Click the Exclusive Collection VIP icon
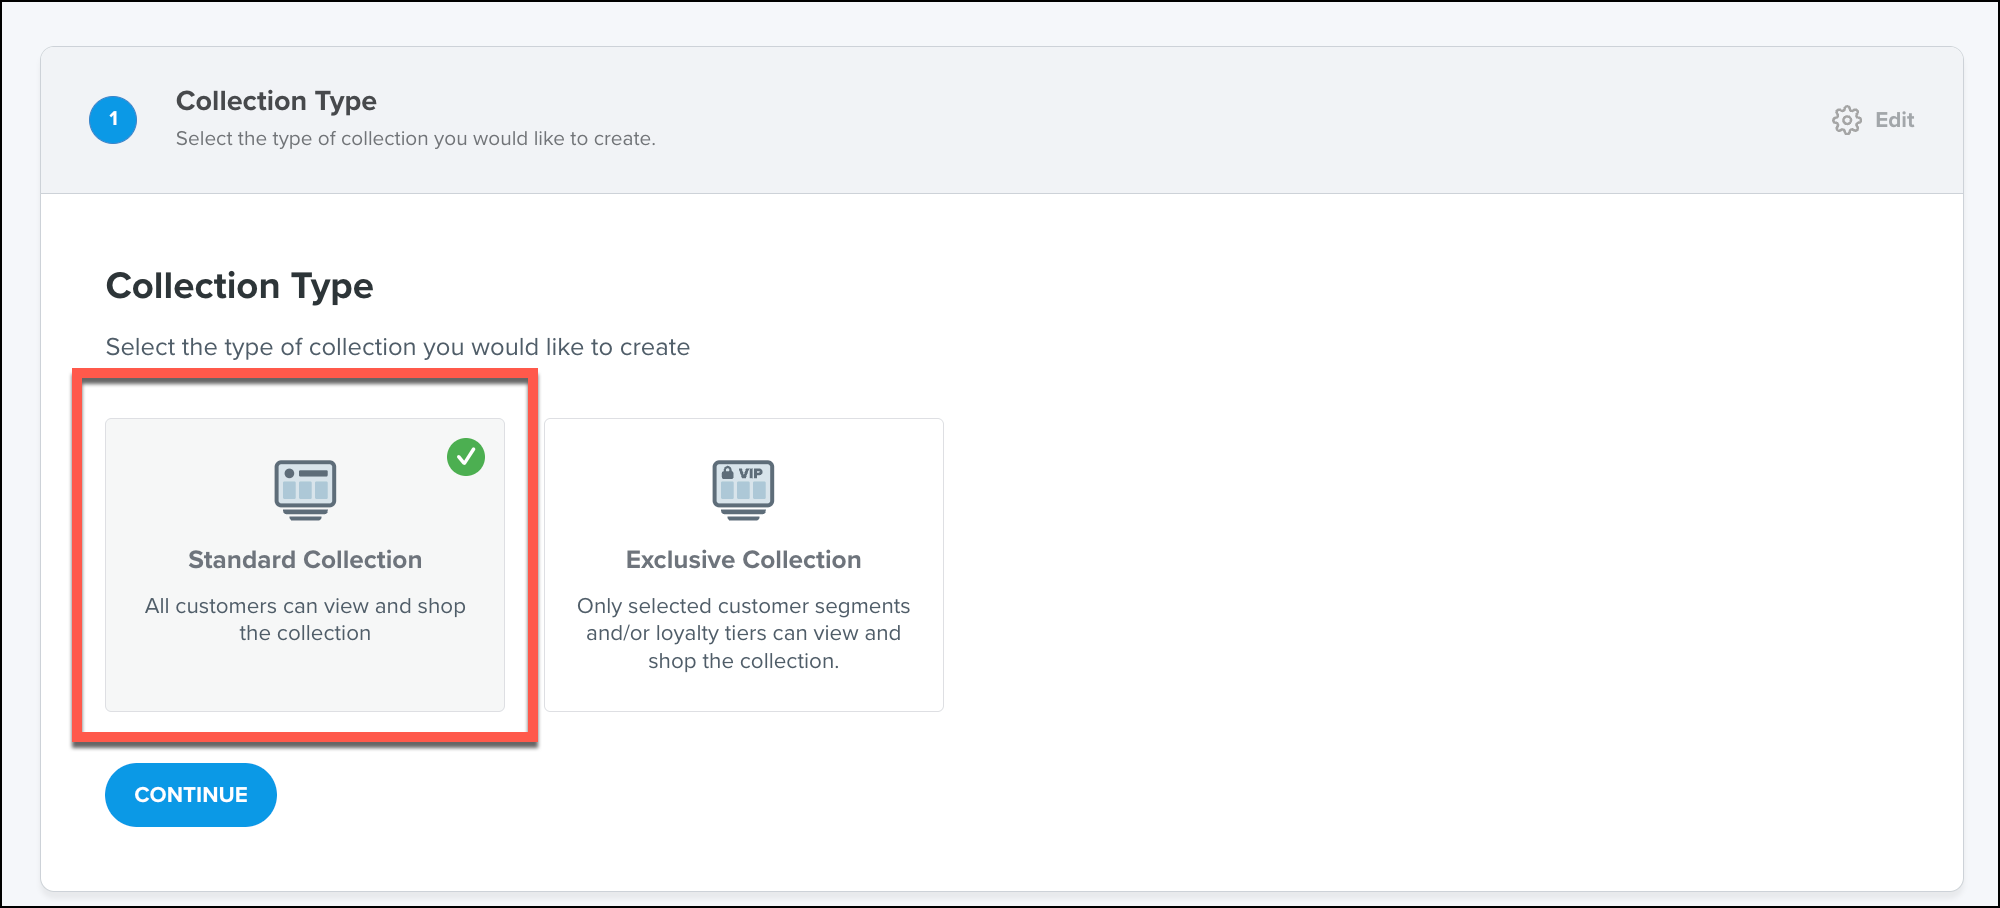This screenshot has width=2000, height=908. click(743, 490)
